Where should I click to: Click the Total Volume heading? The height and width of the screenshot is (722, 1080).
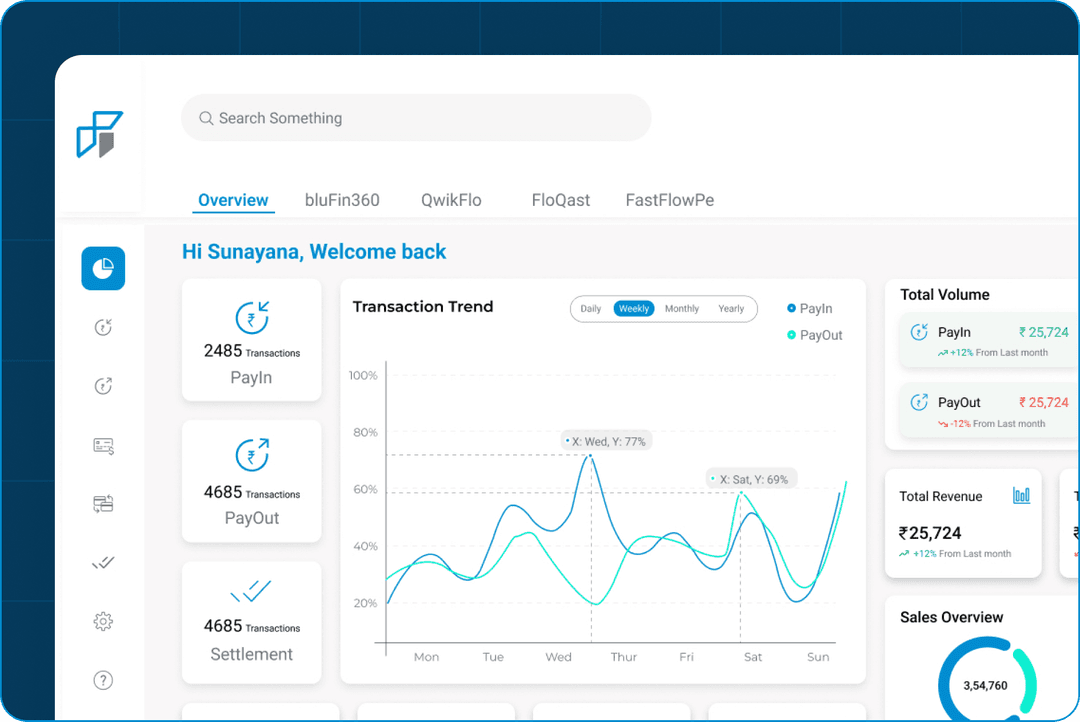(944, 295)
